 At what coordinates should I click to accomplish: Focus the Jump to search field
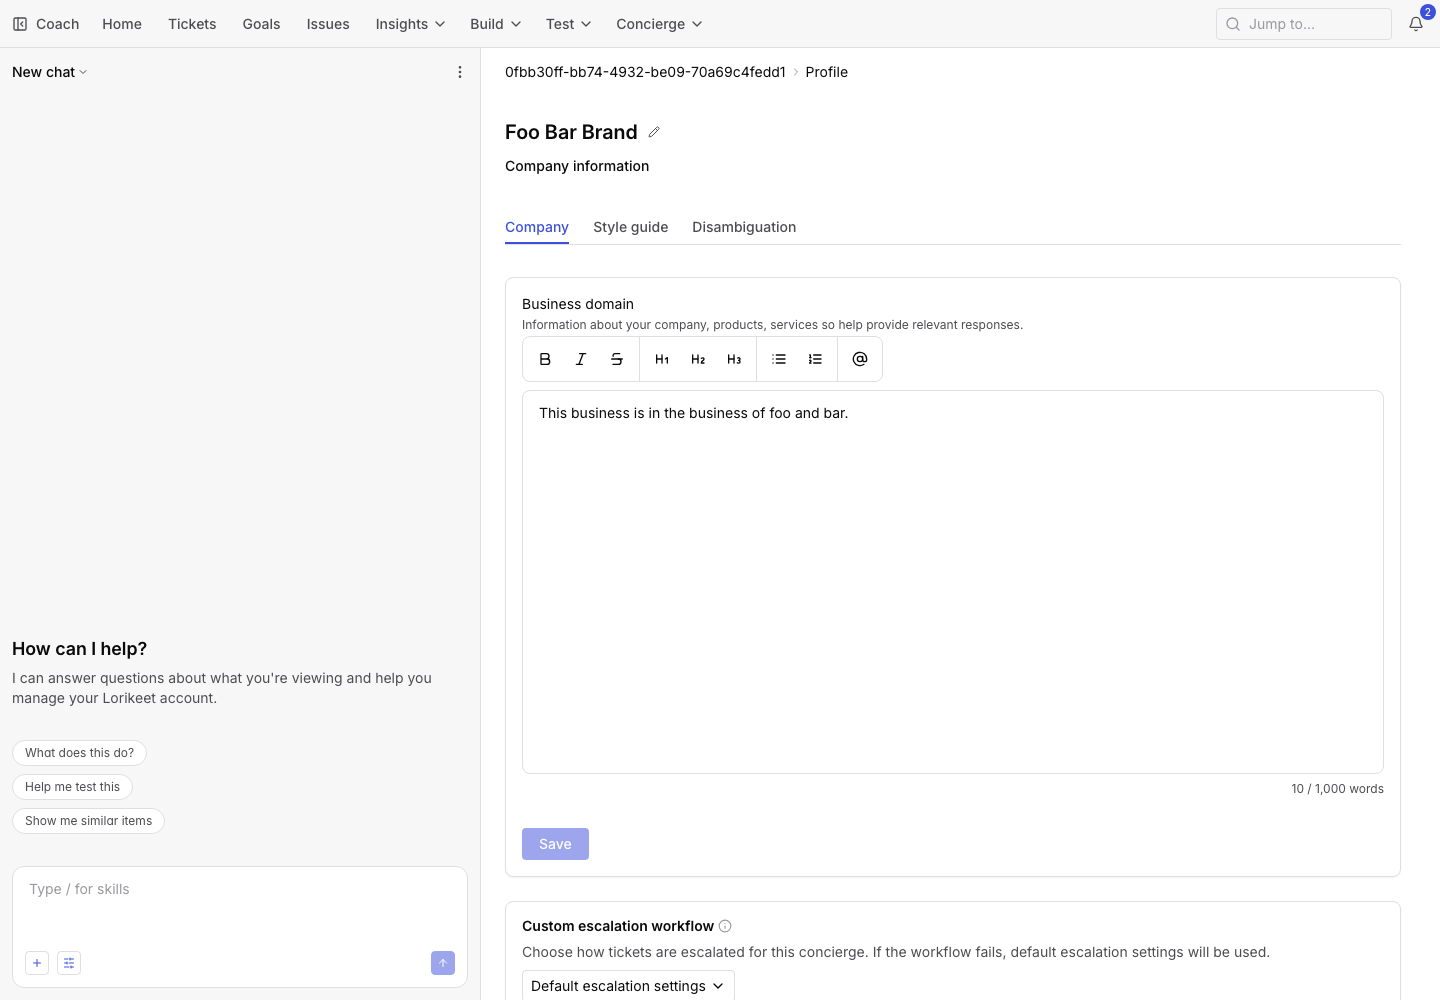click(x=1304, y=24)
